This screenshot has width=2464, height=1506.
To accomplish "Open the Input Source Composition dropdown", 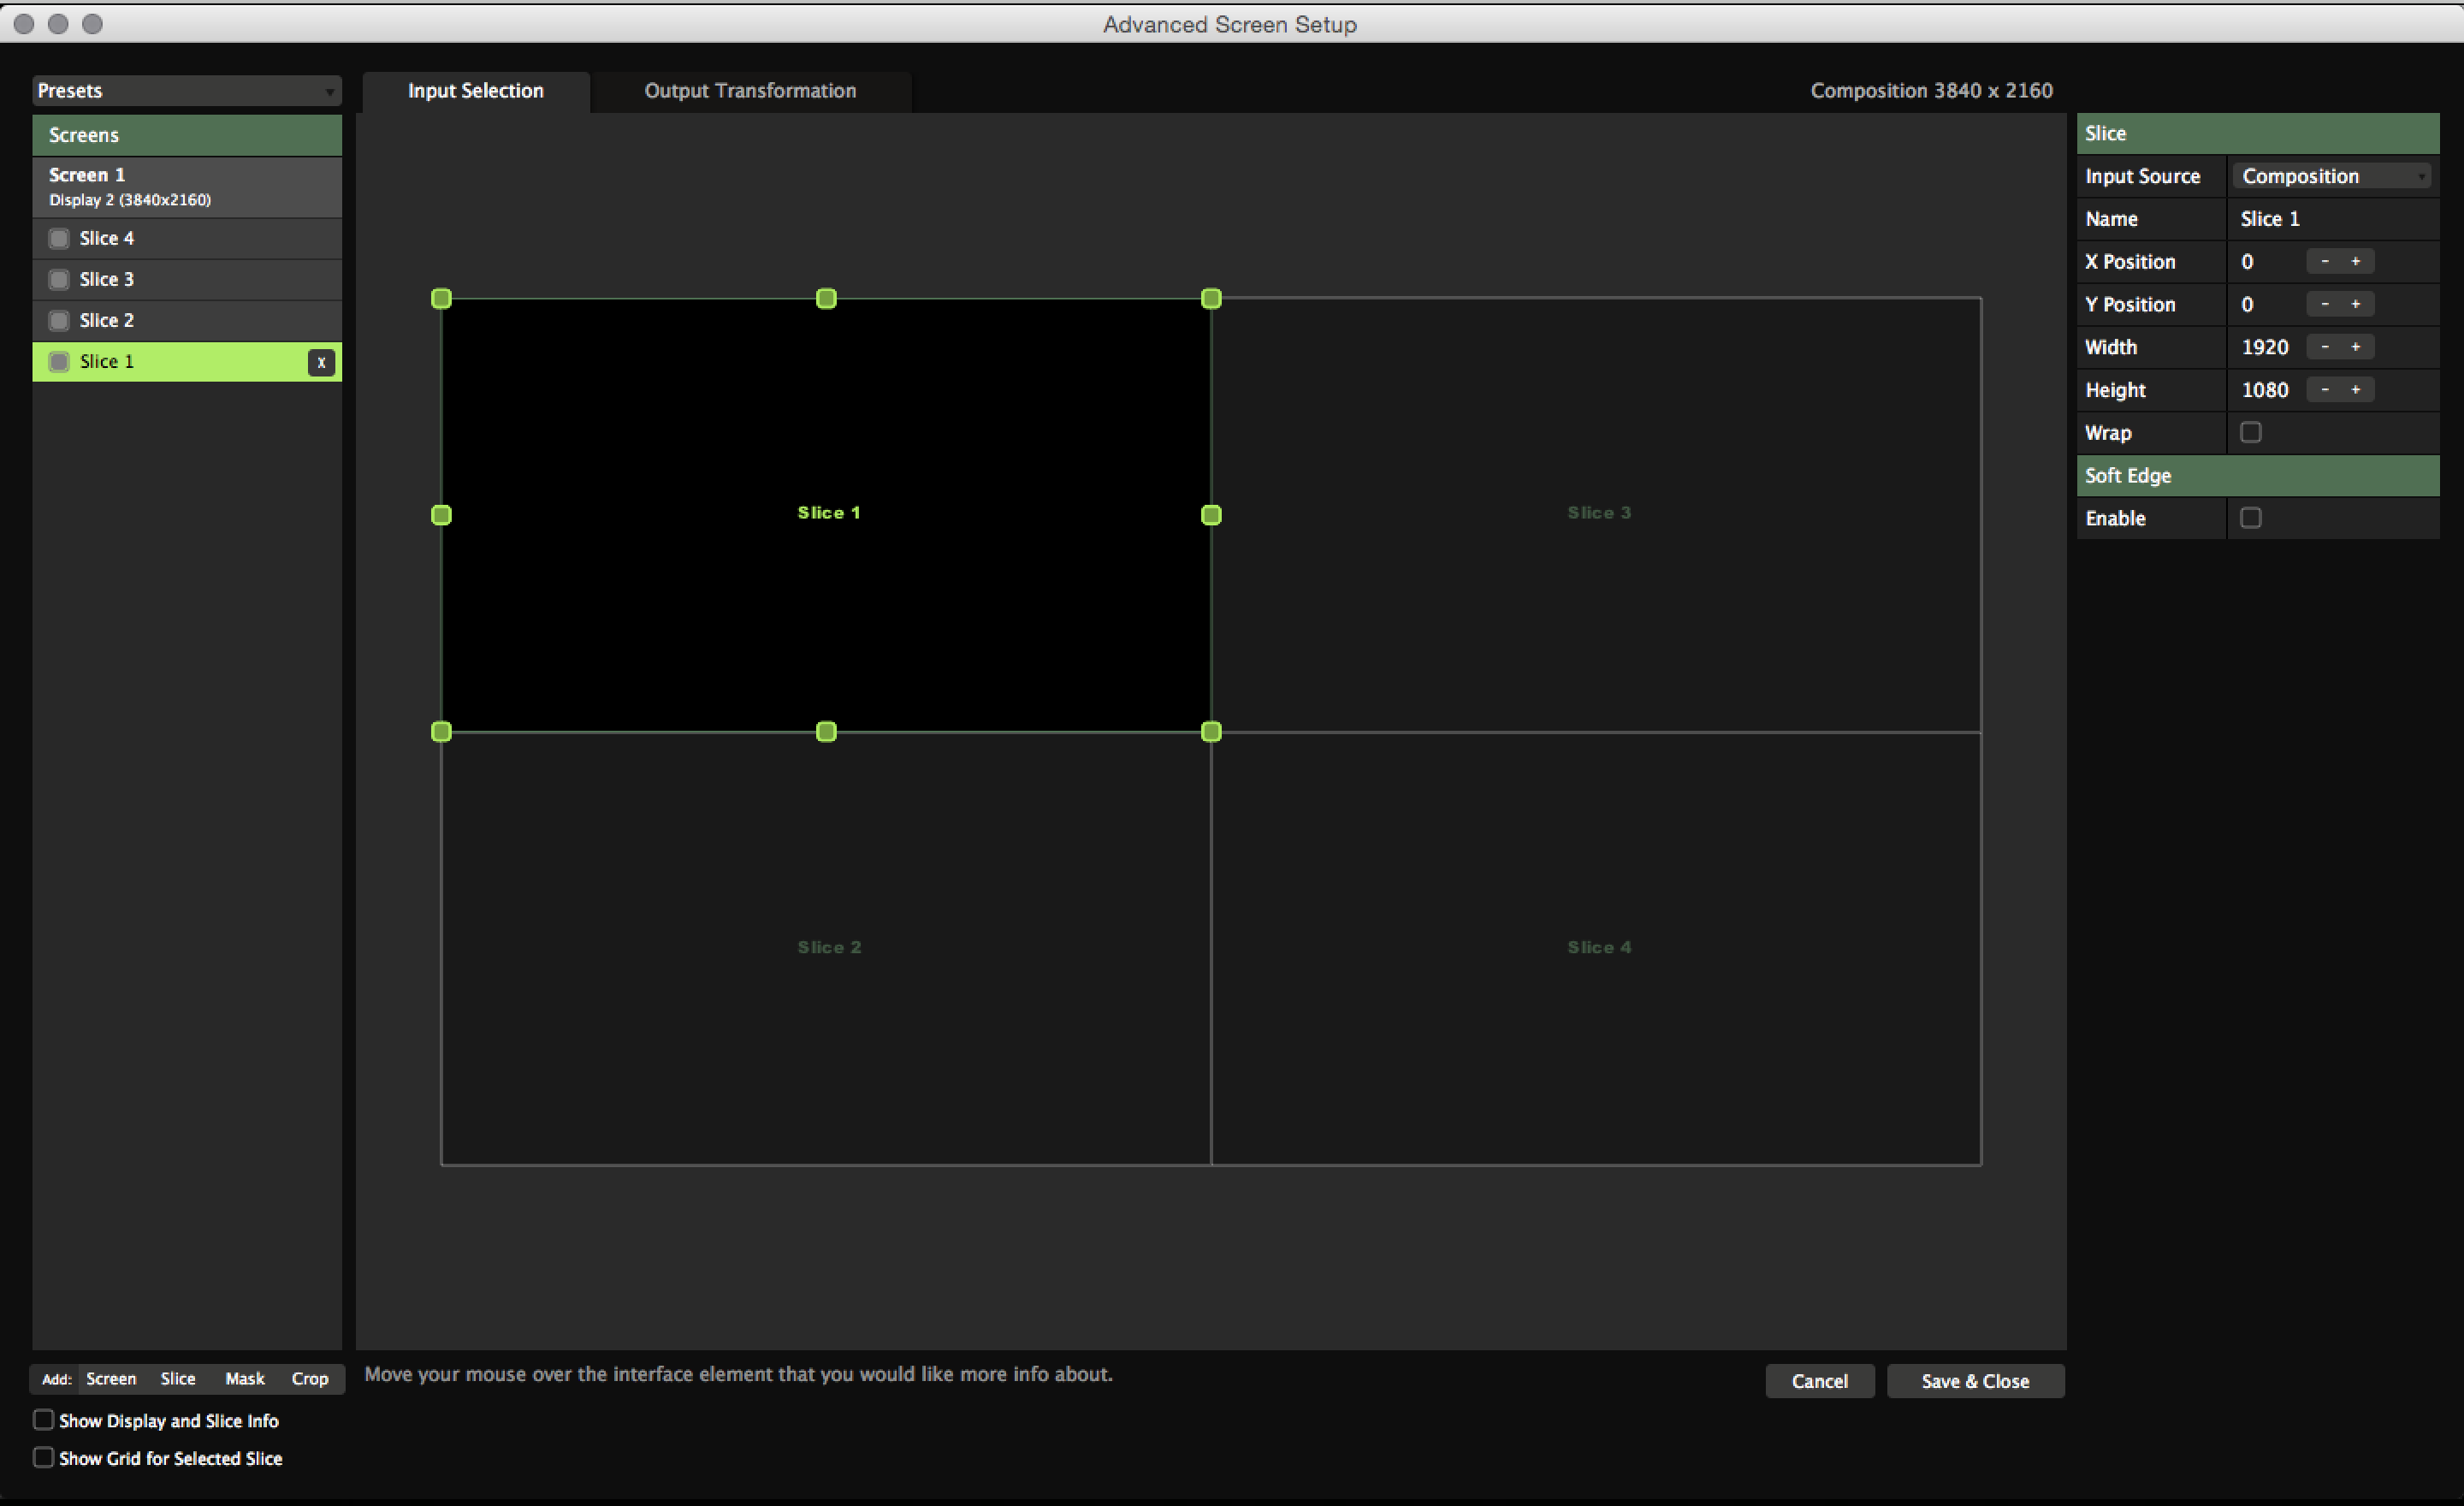I will tap(2333, 176).
